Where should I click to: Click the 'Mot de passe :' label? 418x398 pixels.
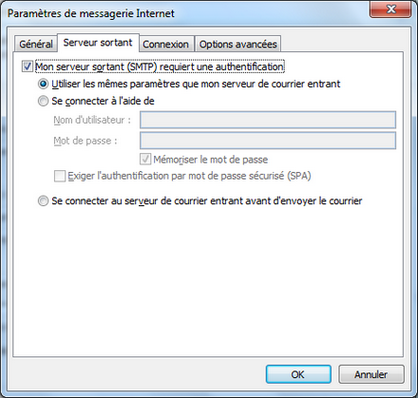pos(85,141)
